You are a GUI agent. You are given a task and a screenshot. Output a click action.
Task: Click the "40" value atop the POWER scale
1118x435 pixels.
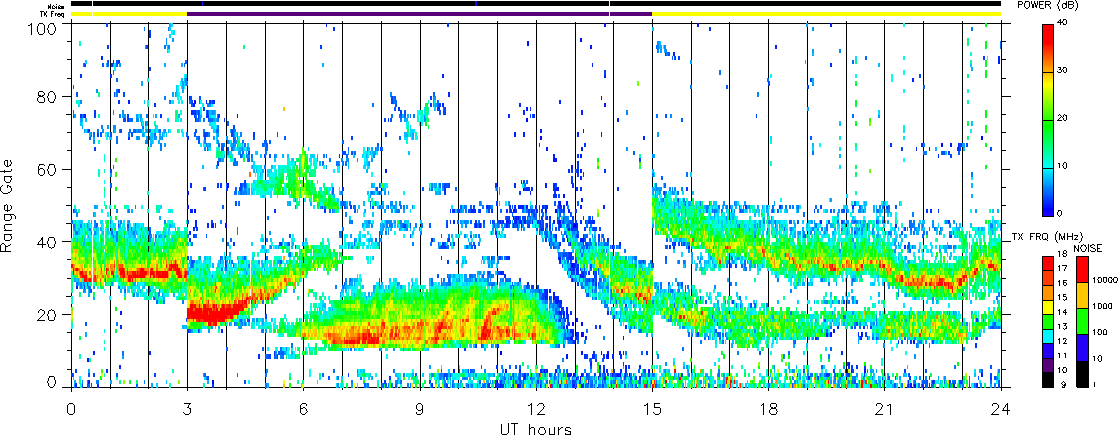[1060, 22]
